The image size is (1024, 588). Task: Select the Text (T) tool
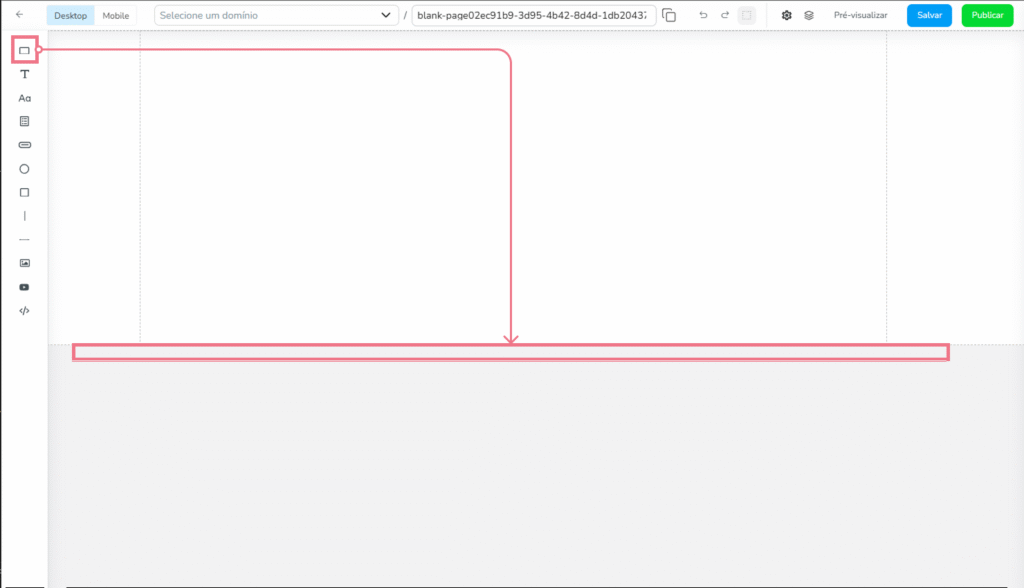tap(24, 74)
